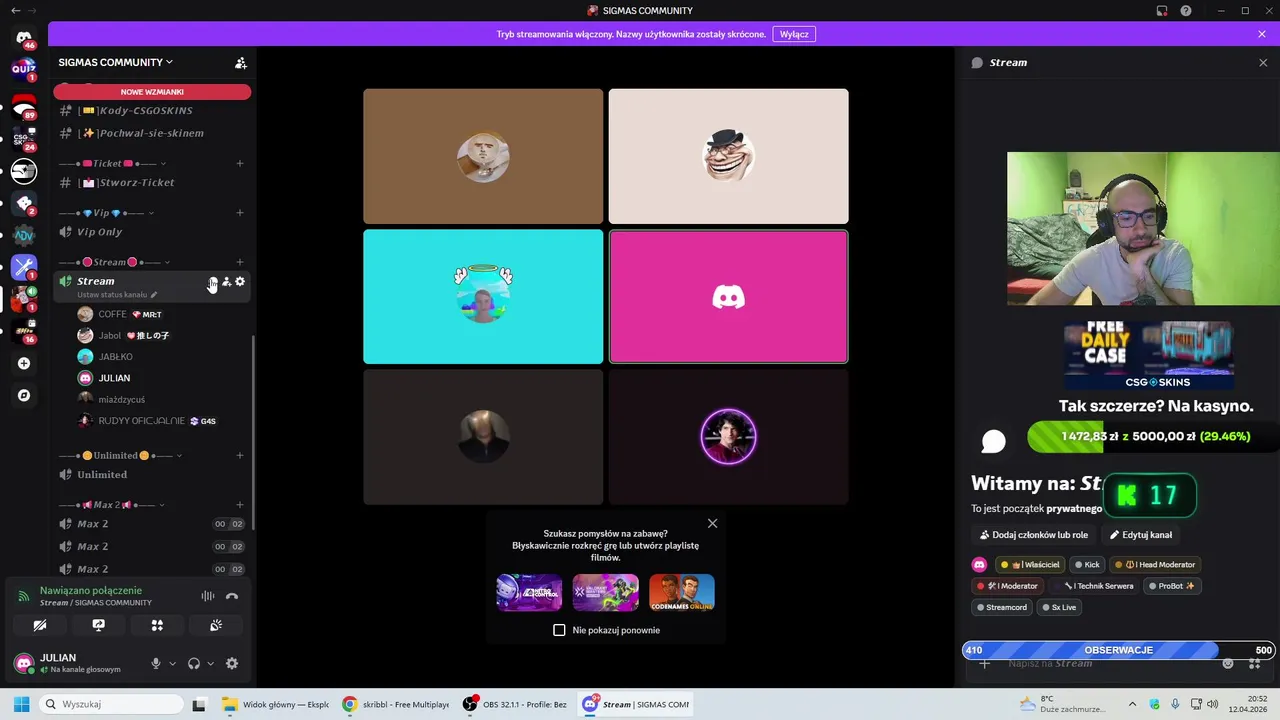The width and height of the screenshot is (1280, 720).
Task: Click 'Edytuj kanał' button
Action: 1141,535
